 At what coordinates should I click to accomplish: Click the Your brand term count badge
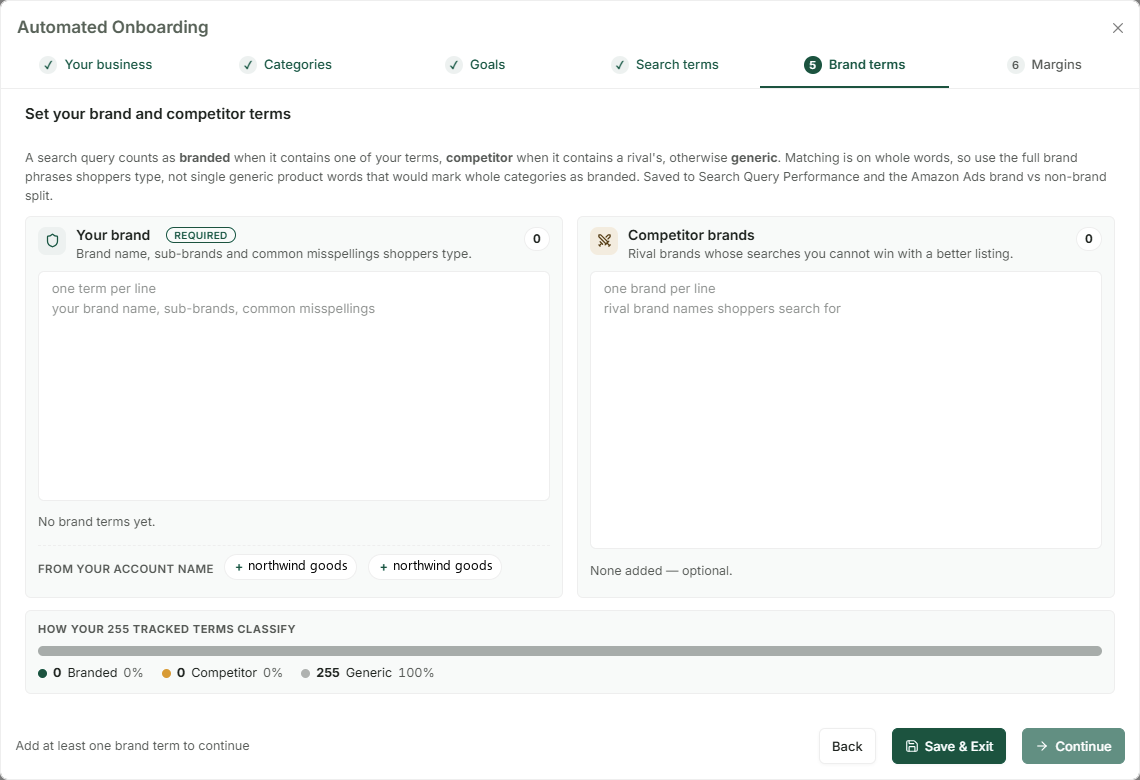(537, 239)
